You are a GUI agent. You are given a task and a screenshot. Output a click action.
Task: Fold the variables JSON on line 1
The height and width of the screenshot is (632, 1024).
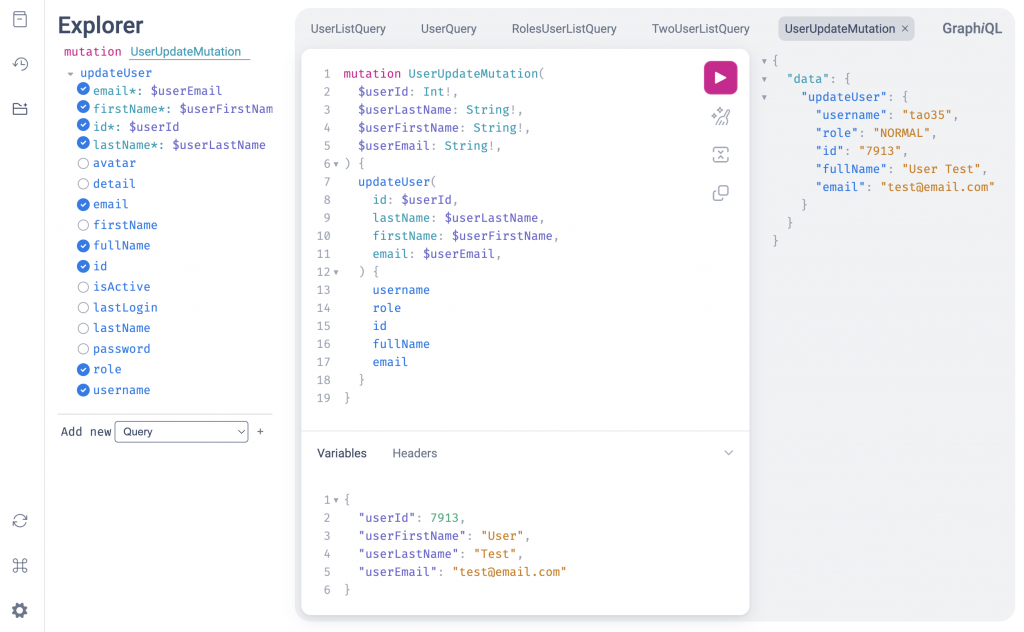tap(336, 500)
